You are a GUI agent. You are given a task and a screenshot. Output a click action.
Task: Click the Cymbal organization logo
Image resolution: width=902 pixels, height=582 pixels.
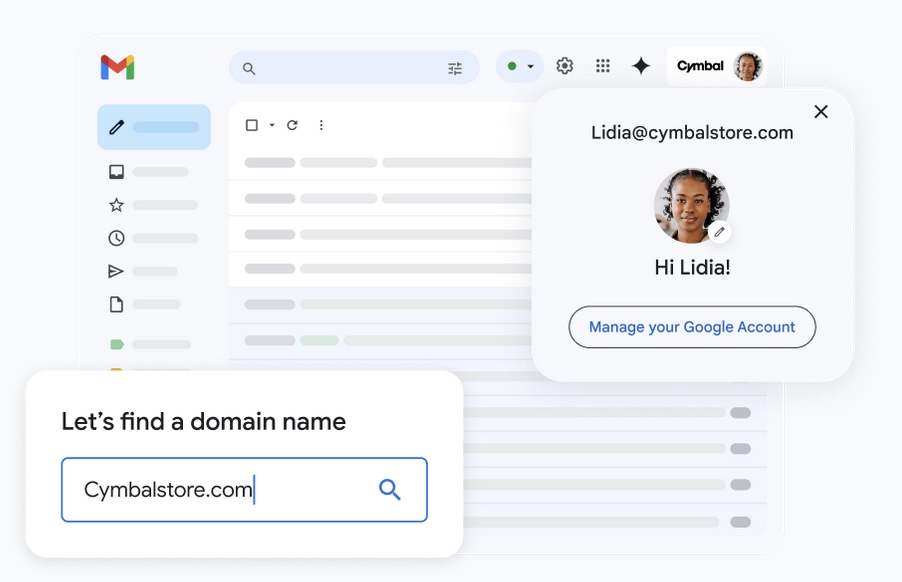click(700, 66)
